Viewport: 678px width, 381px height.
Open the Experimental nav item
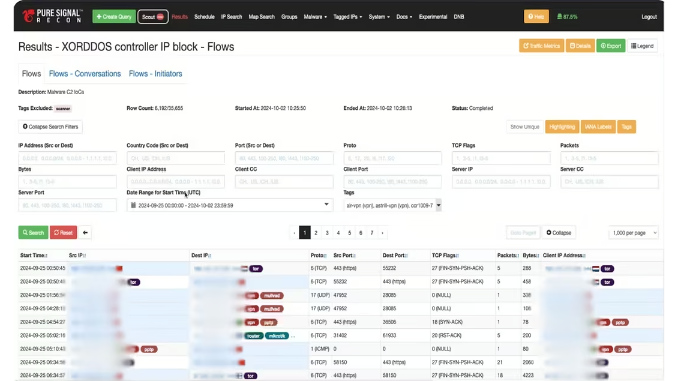click(x=433, y=17)
